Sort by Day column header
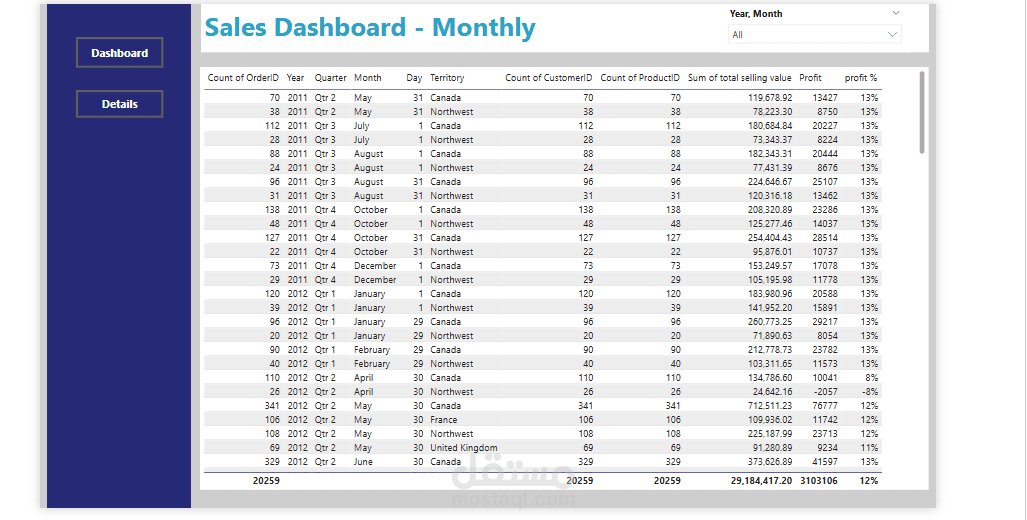Image resolution: width=1027 pixels, height=520 pixels. (x=414, y=78)
